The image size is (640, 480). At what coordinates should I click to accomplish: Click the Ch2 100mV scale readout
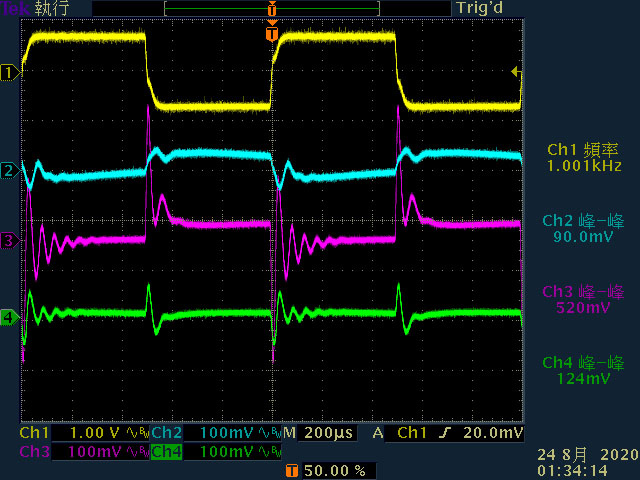tap(227, 433)
